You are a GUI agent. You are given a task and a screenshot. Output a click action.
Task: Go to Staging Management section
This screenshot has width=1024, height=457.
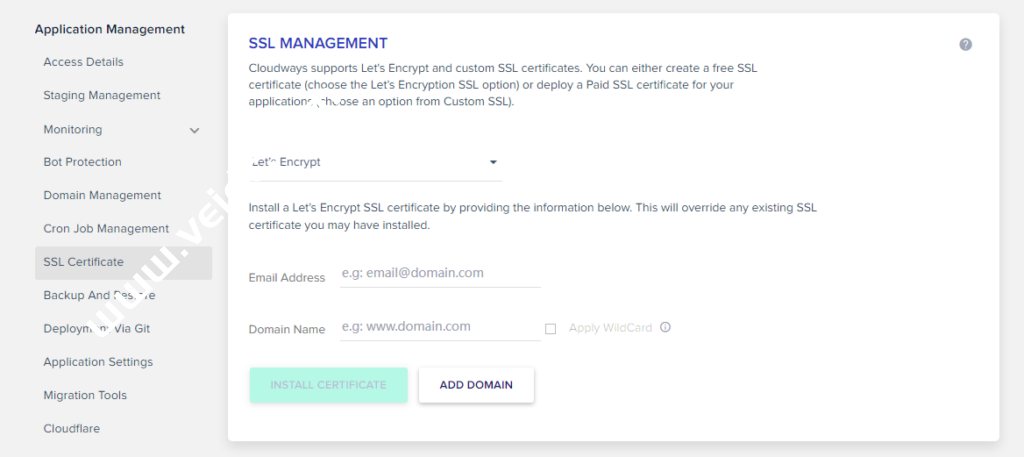click(x=102, y=95)
